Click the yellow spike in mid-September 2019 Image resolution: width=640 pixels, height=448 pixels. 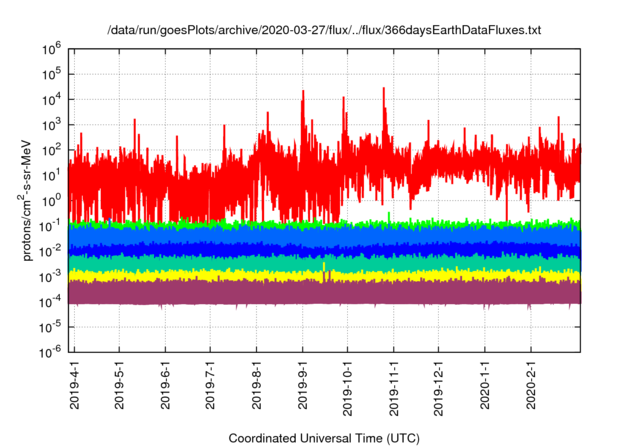324,269
